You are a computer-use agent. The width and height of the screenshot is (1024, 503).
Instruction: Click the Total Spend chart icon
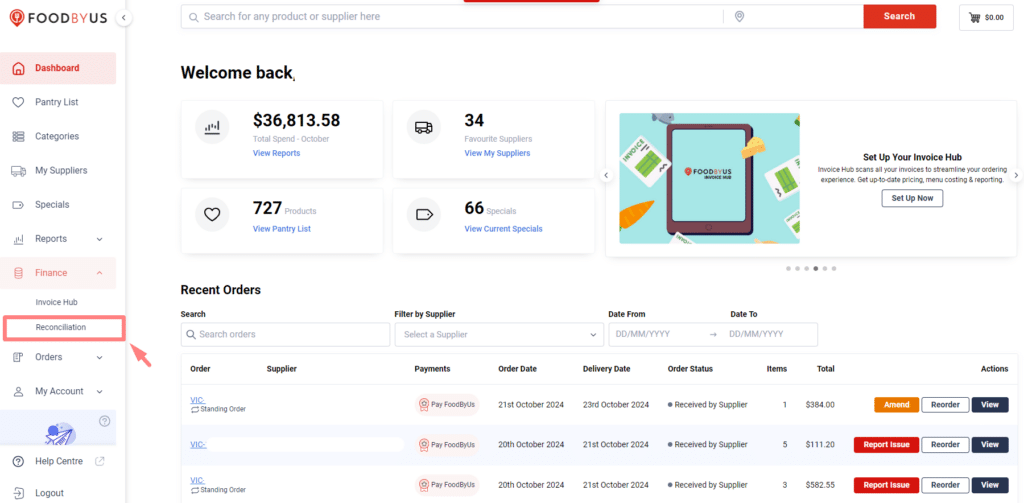[212, 127]
